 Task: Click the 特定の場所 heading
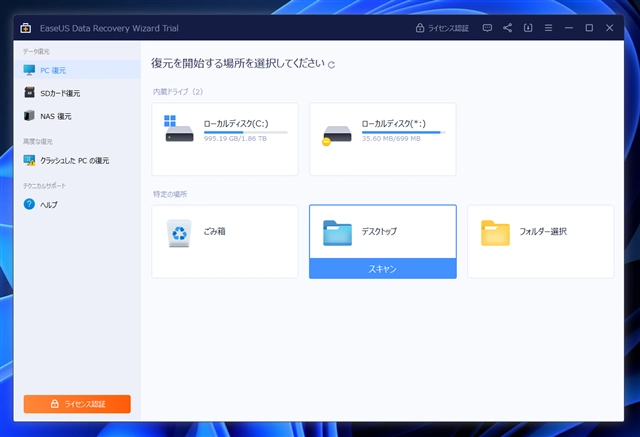(170, 194)
